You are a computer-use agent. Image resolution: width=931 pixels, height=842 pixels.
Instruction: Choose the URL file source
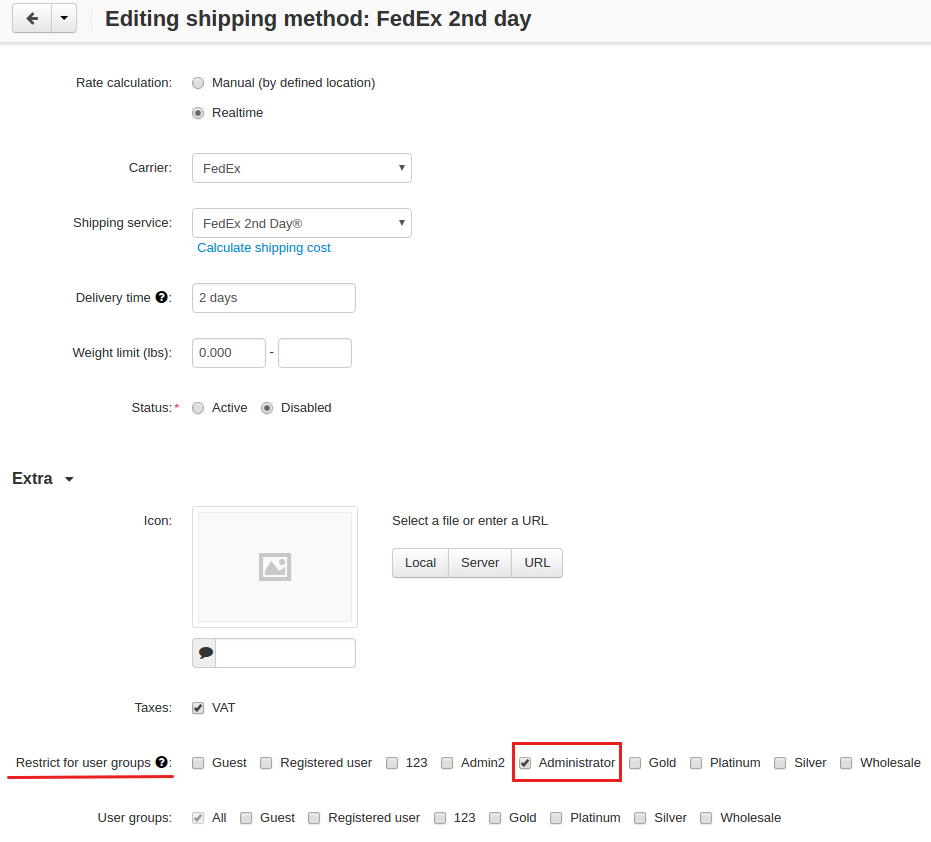pyautogui.click(x=537, y=563)
